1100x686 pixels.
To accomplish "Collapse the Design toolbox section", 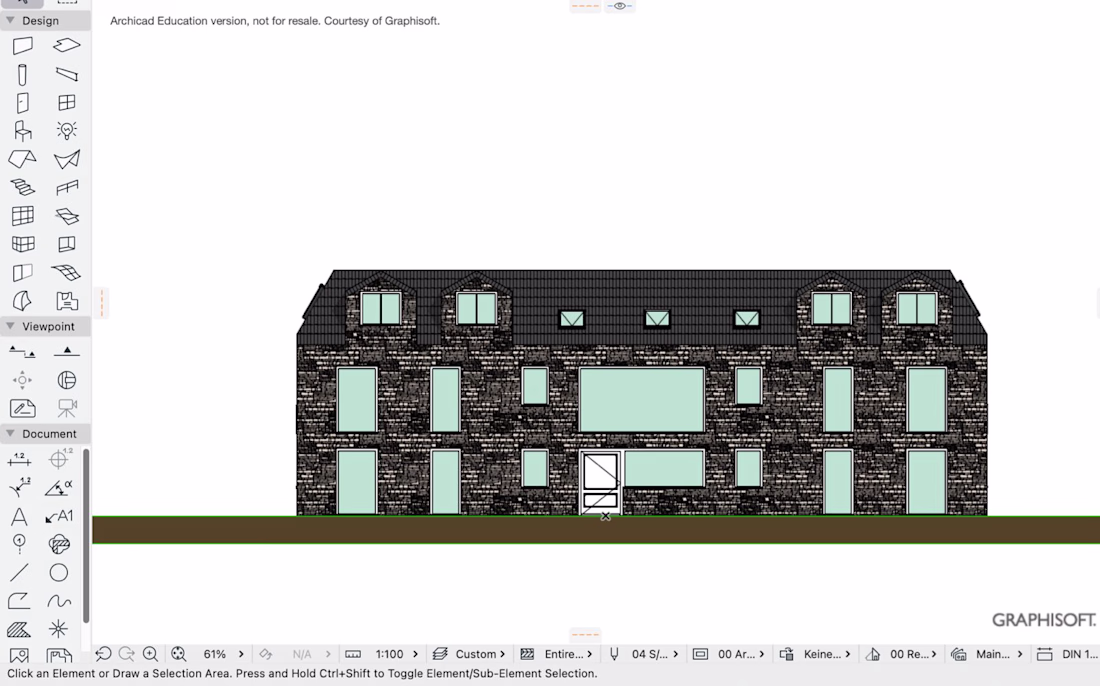I will (10, 20).
